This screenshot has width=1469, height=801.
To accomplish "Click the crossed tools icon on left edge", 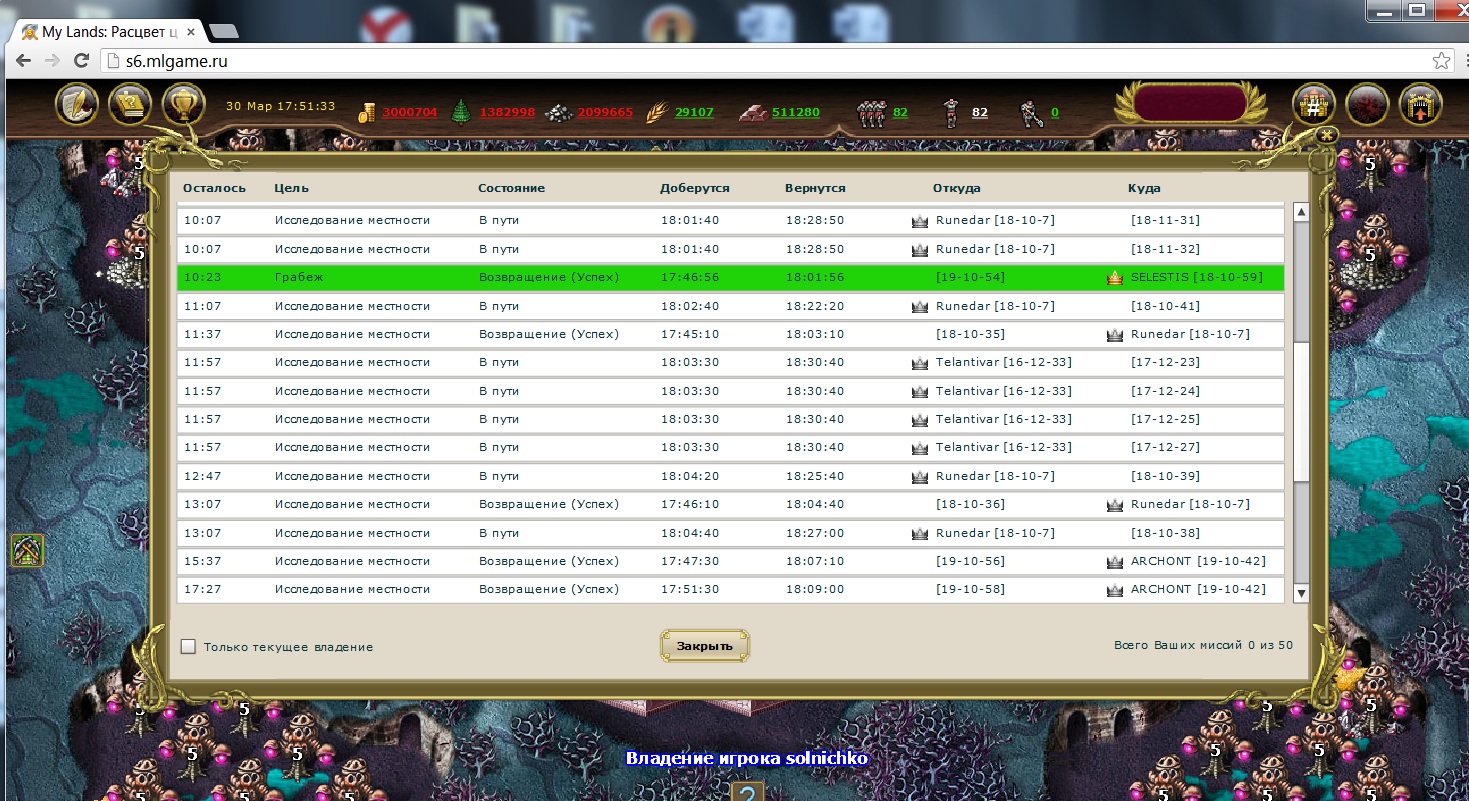I will 27,550.
